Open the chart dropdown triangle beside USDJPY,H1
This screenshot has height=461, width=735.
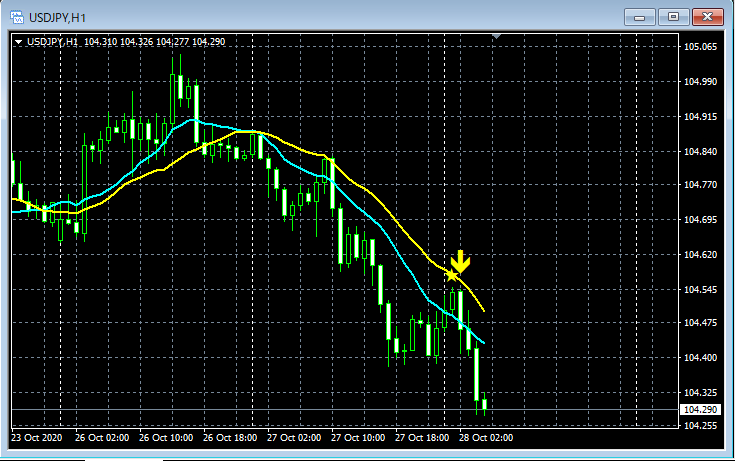point(18,42)
